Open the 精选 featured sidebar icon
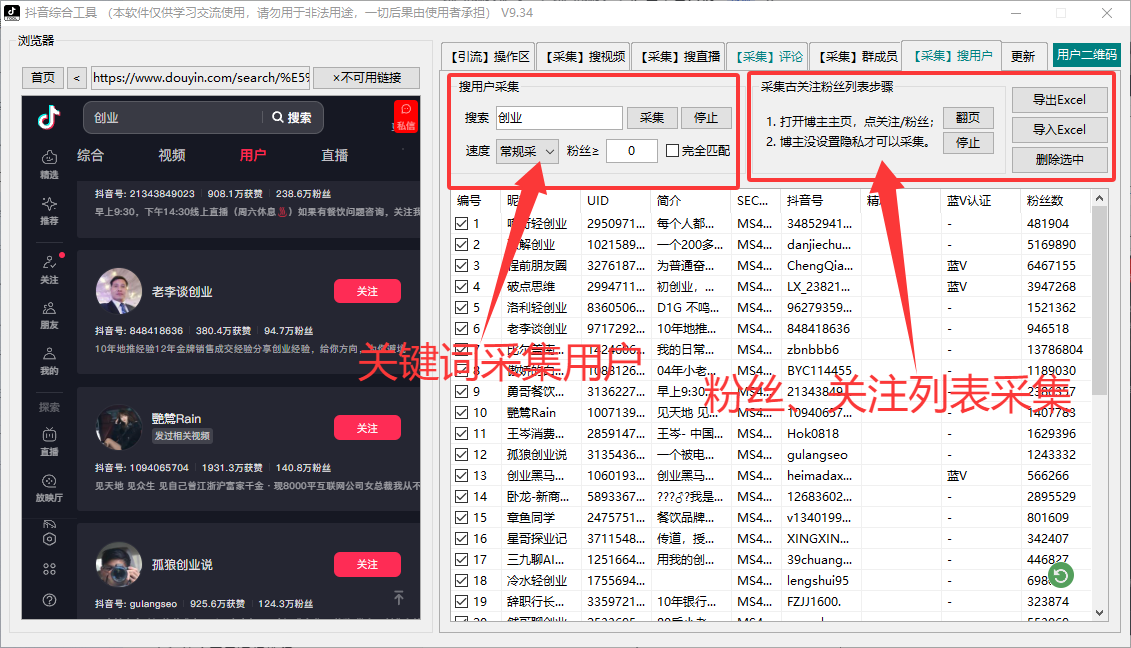 [49, 163]
